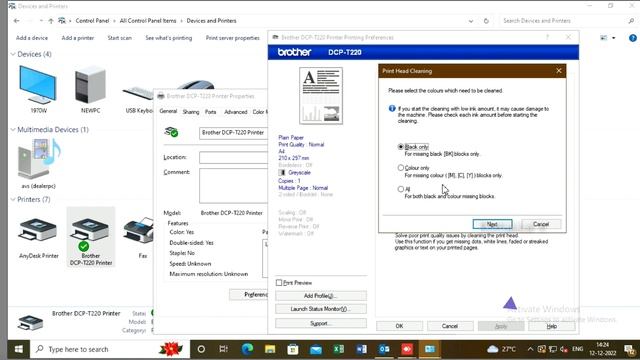Open Outlook from the taskbar

(384, 349)
